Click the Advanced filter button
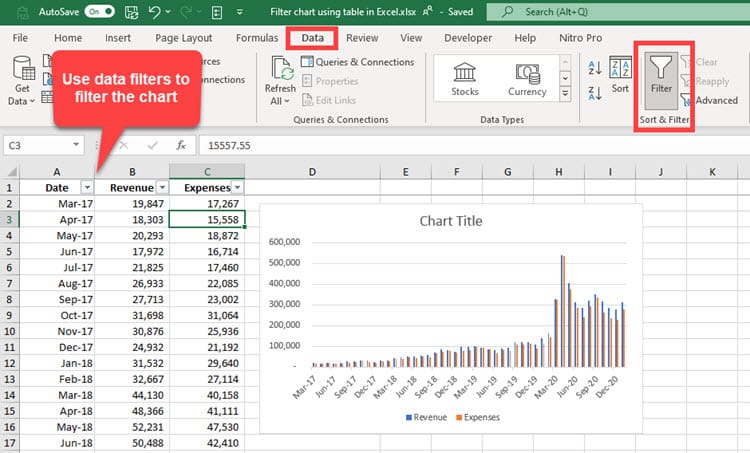The height and width of the screenshot is (453, 750). (708, 100)
